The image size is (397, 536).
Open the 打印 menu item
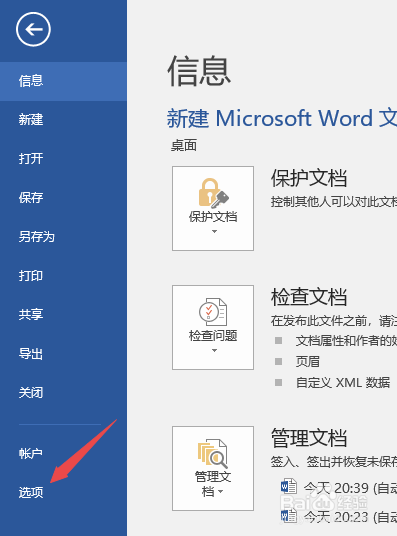coord(63,276)
